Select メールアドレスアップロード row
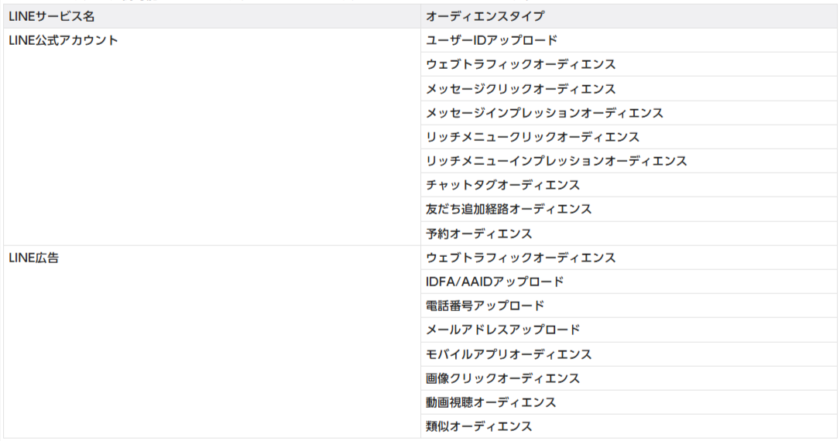840x441 pixels. (503, 330)
